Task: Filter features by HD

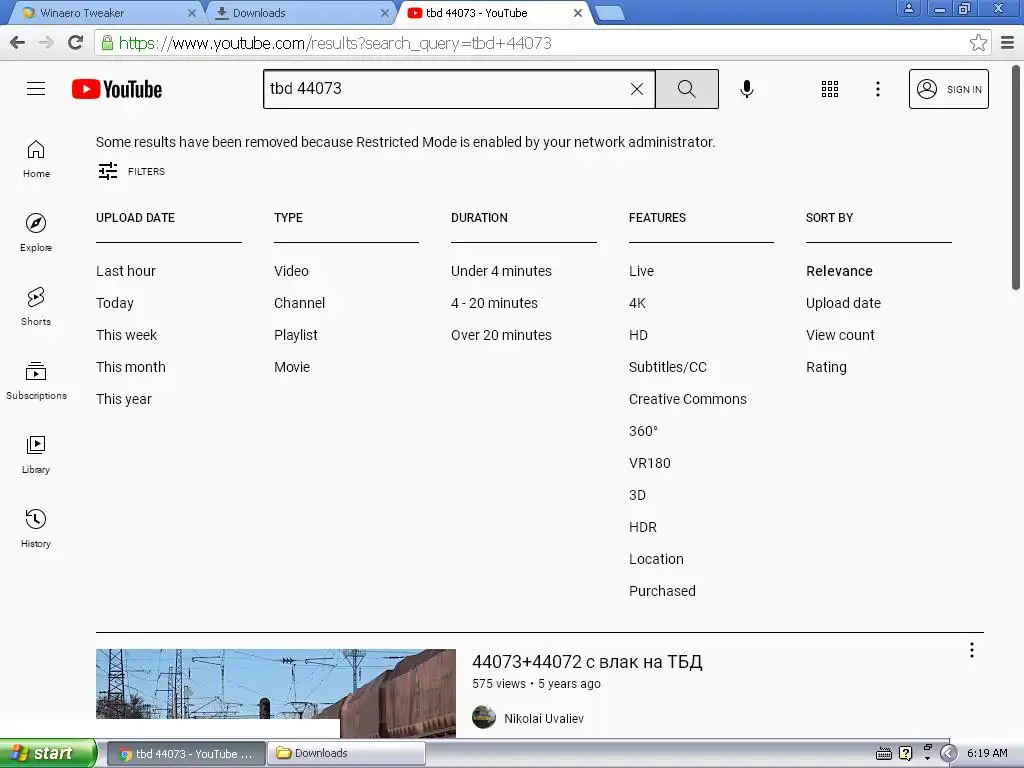Action: point(639,335)
